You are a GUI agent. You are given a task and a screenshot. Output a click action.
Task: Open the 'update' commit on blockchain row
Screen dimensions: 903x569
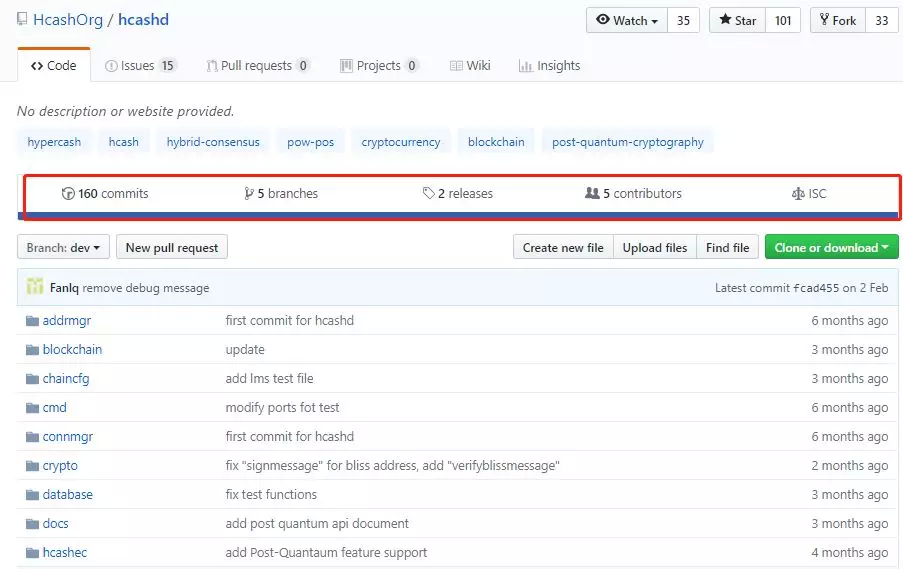coord(245,350)
